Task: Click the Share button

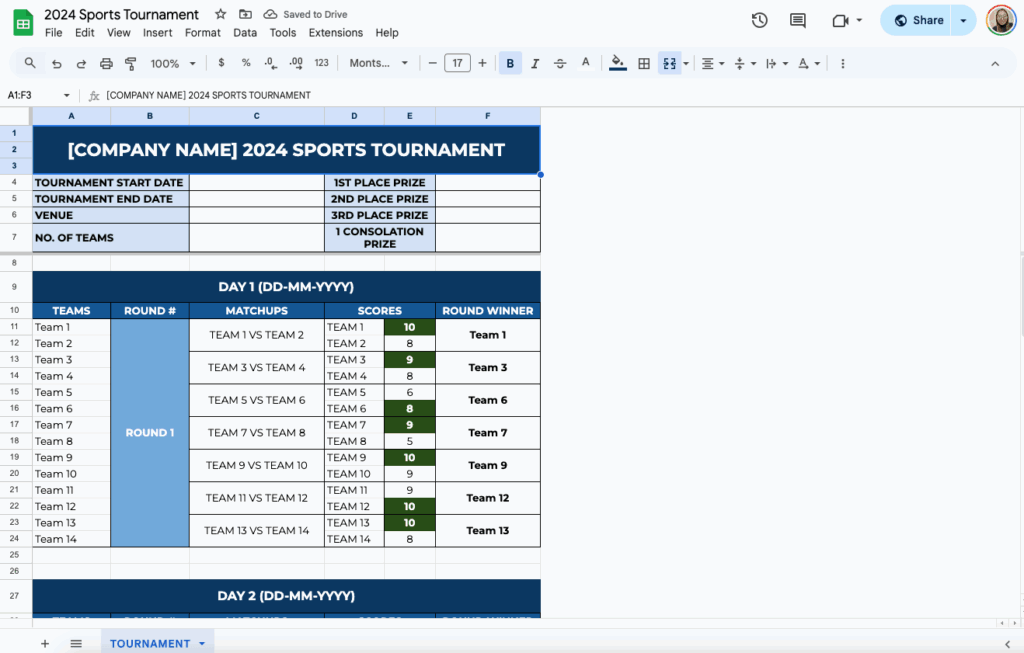Action: coord(921,19)
